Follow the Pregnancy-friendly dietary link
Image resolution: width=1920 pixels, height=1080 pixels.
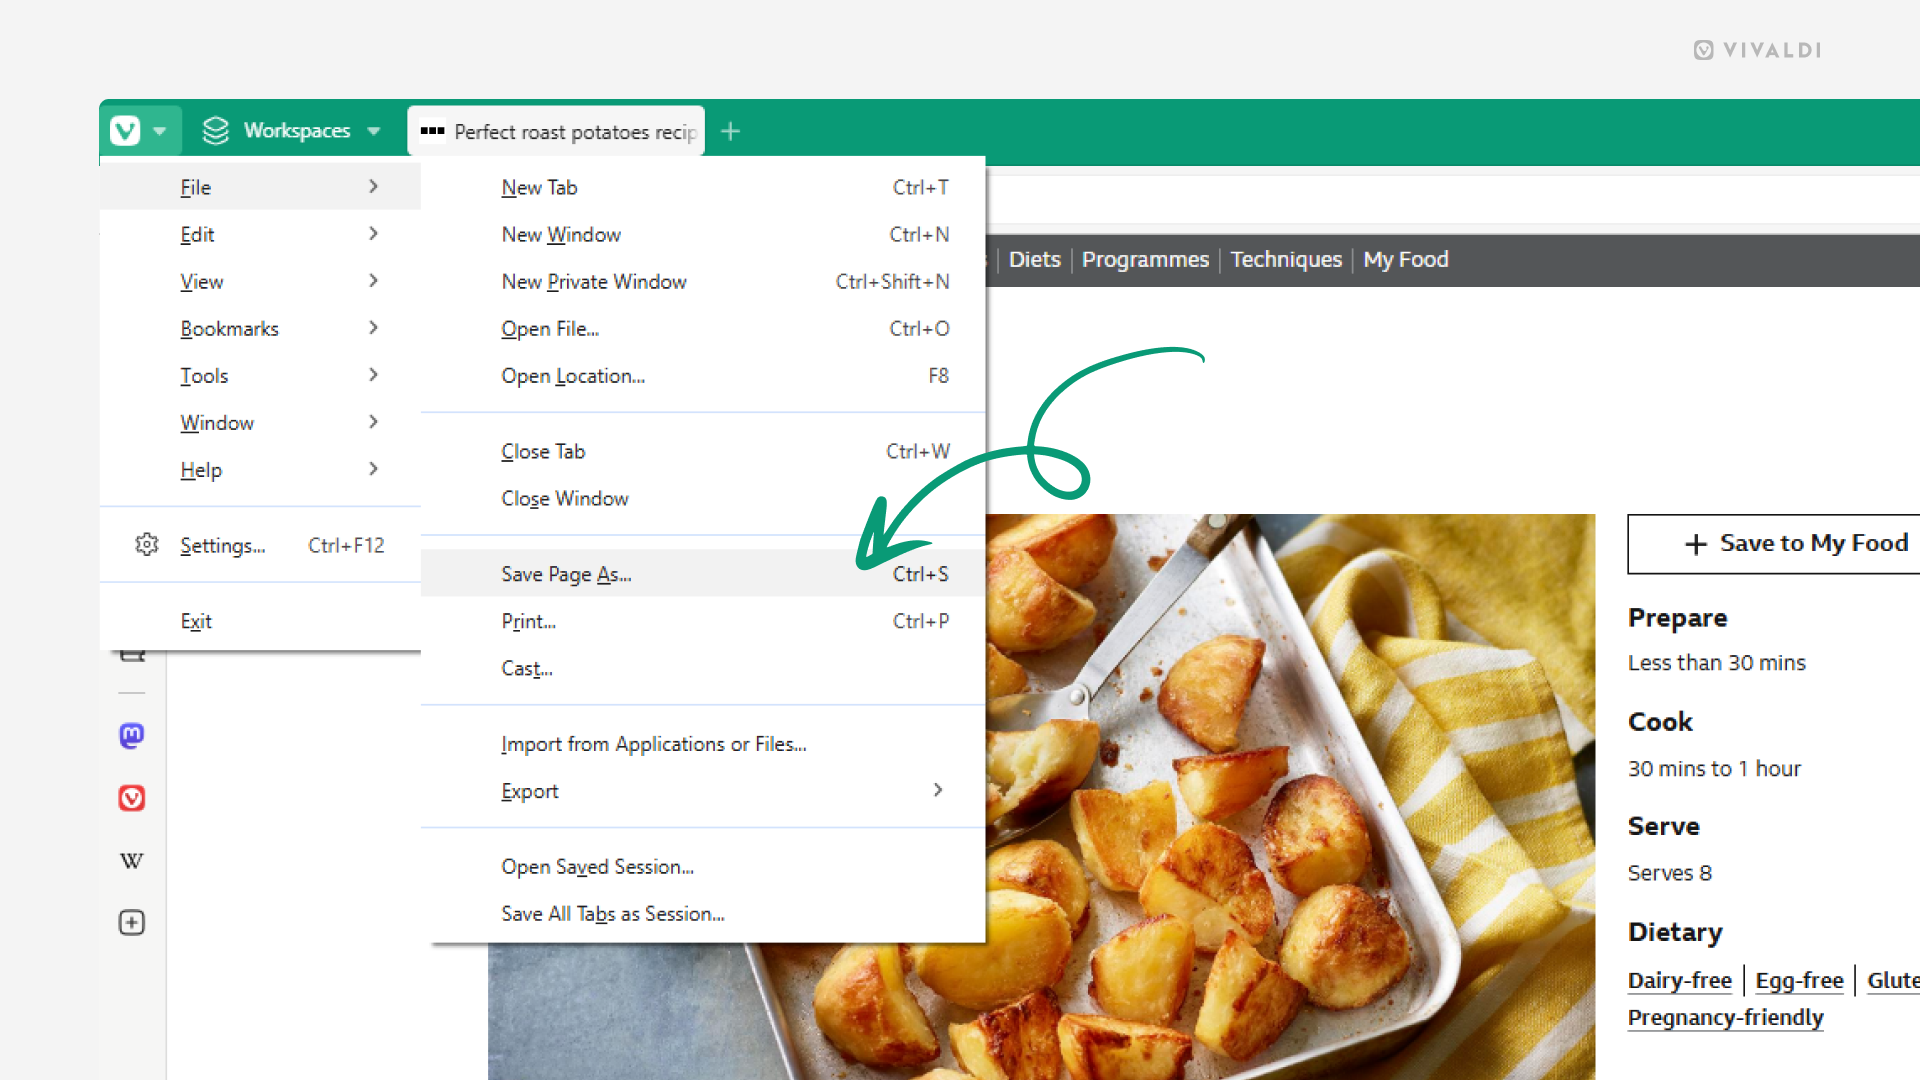click(x=1725, y=1017)
